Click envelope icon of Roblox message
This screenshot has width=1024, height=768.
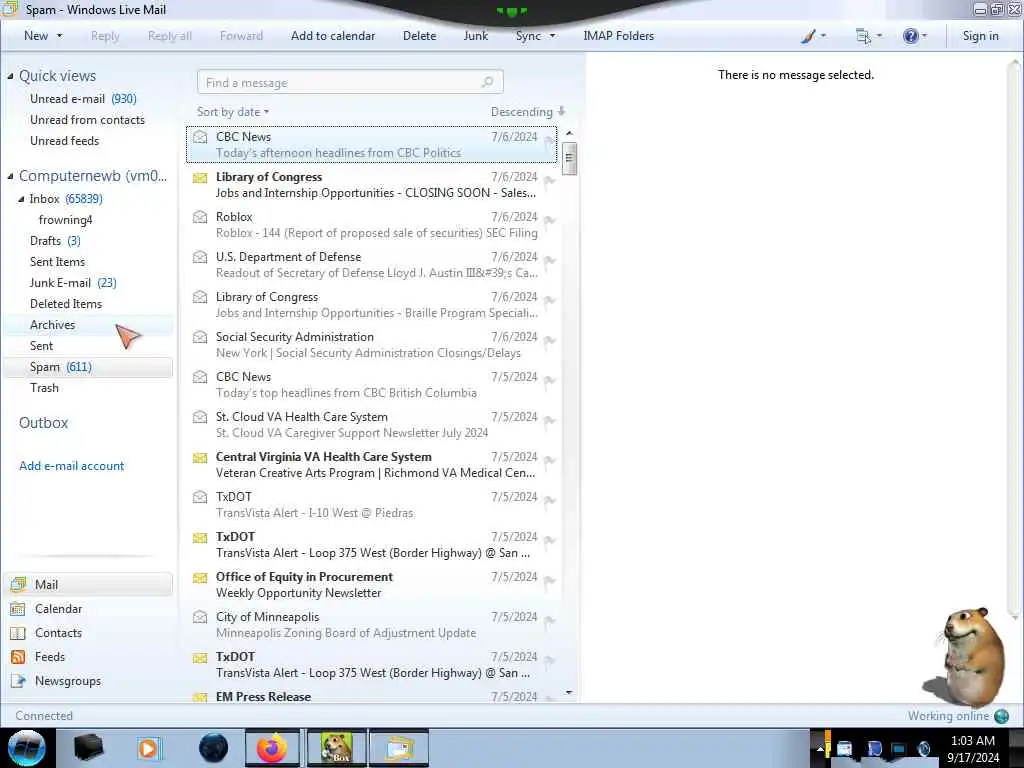tap(200, 217)
